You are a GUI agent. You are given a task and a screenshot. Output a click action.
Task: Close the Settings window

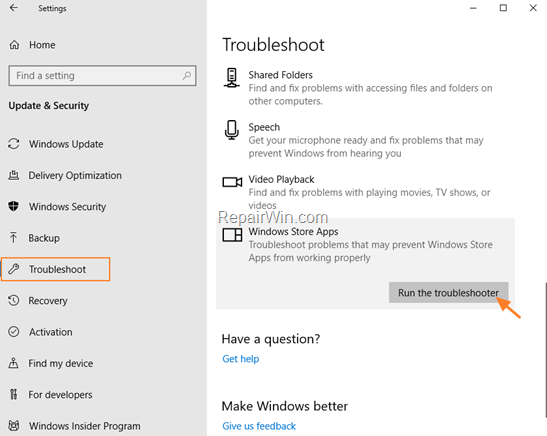tap(533, 8)
